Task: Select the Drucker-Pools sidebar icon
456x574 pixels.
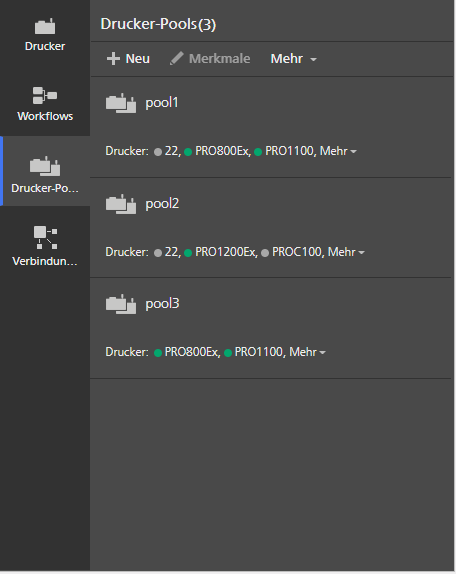Action: point(45,166)
